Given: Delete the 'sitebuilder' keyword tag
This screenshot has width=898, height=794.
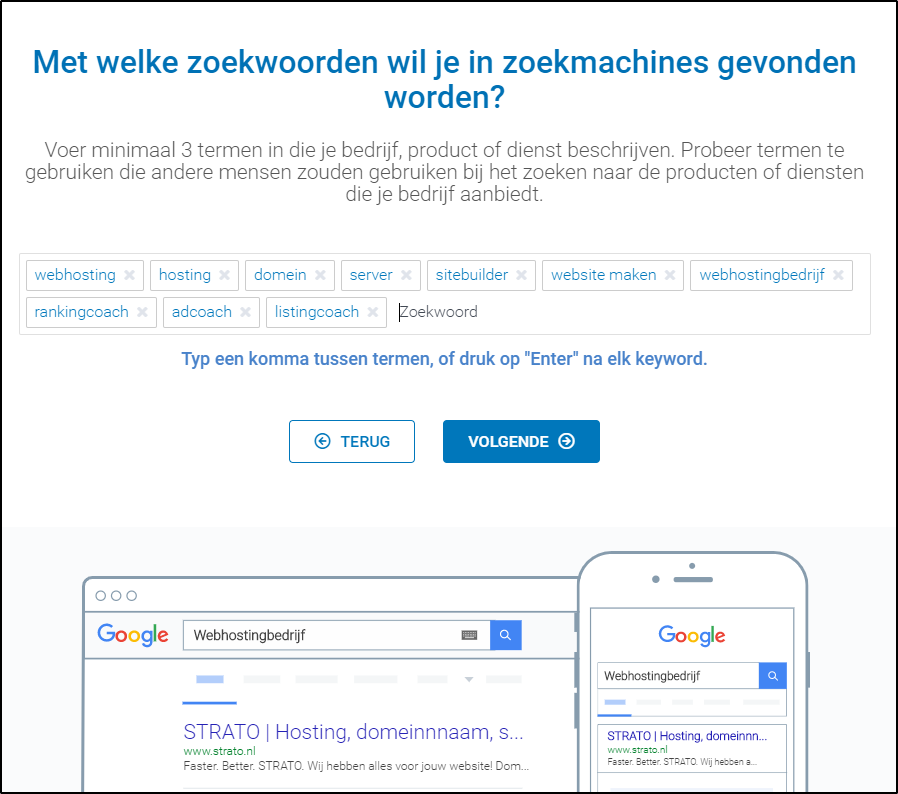Looking at the screenshot, I should pyautogui.click(x=522, y=275).
